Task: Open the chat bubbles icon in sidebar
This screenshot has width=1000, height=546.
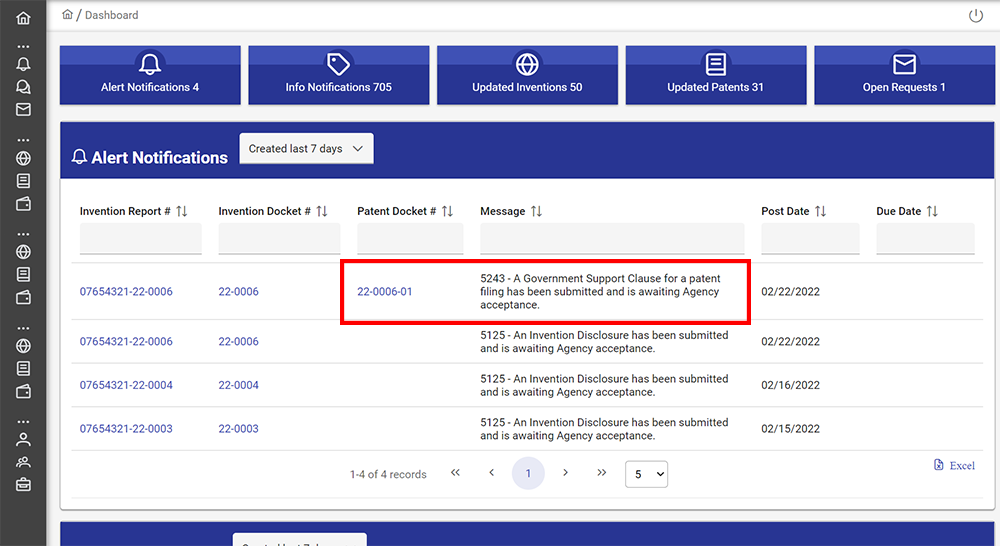Action: 23,87
